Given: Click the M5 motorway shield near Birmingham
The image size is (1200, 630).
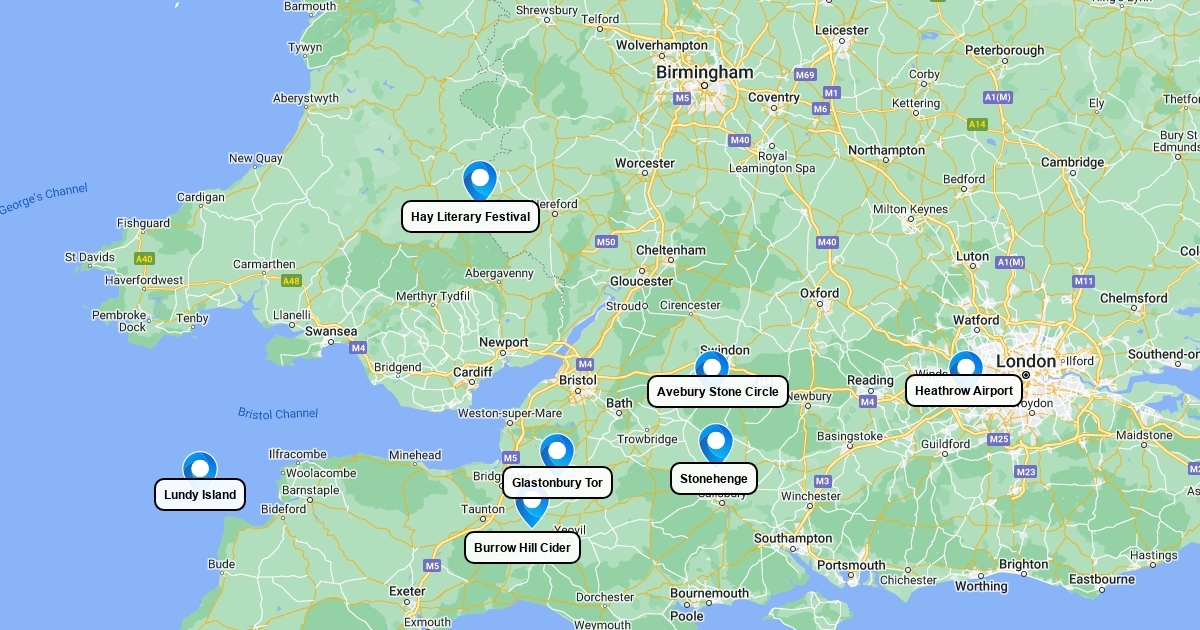Looking at the screenshot, I should tap(682, 98).
